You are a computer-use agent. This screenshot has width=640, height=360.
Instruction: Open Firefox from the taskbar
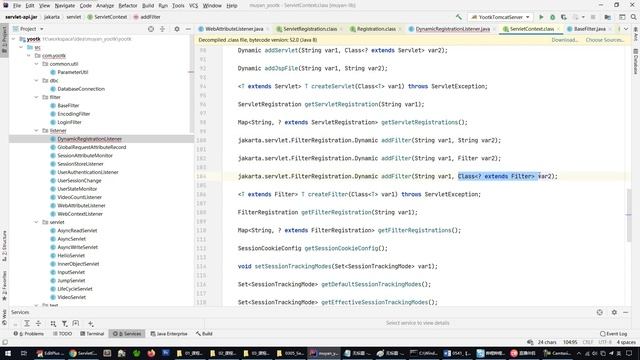(x=151, y=353)
